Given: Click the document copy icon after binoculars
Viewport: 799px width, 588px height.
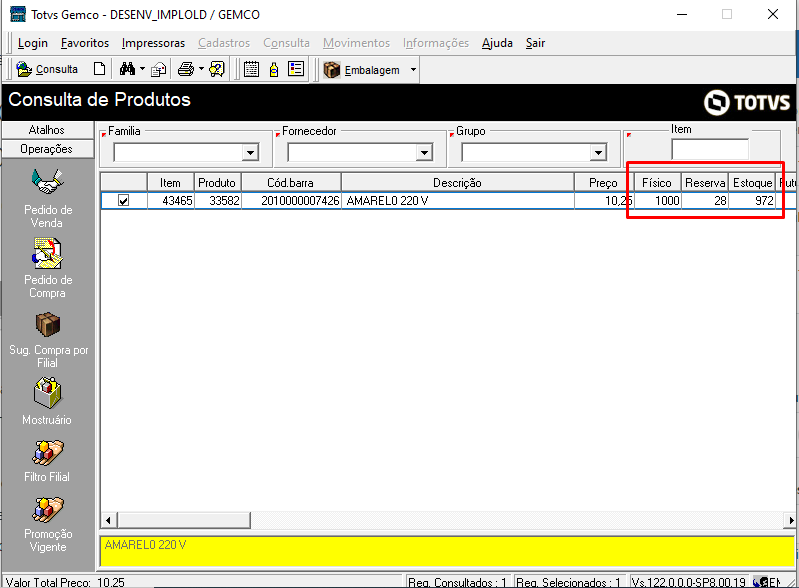Looking at the screenshot, I should tap(159, 69).
